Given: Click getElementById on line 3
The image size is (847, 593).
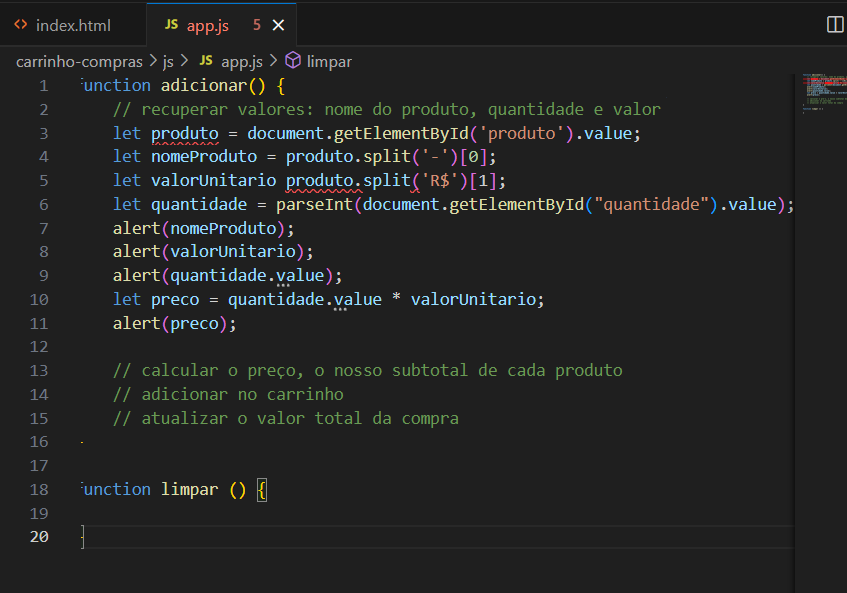Looking at the screenshot, I should point(401,133).
